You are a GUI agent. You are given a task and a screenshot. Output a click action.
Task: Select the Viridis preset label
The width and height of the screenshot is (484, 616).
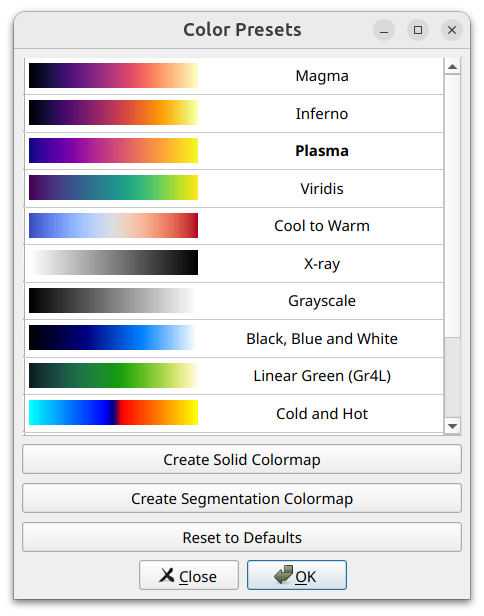click(x=322, y=189)
